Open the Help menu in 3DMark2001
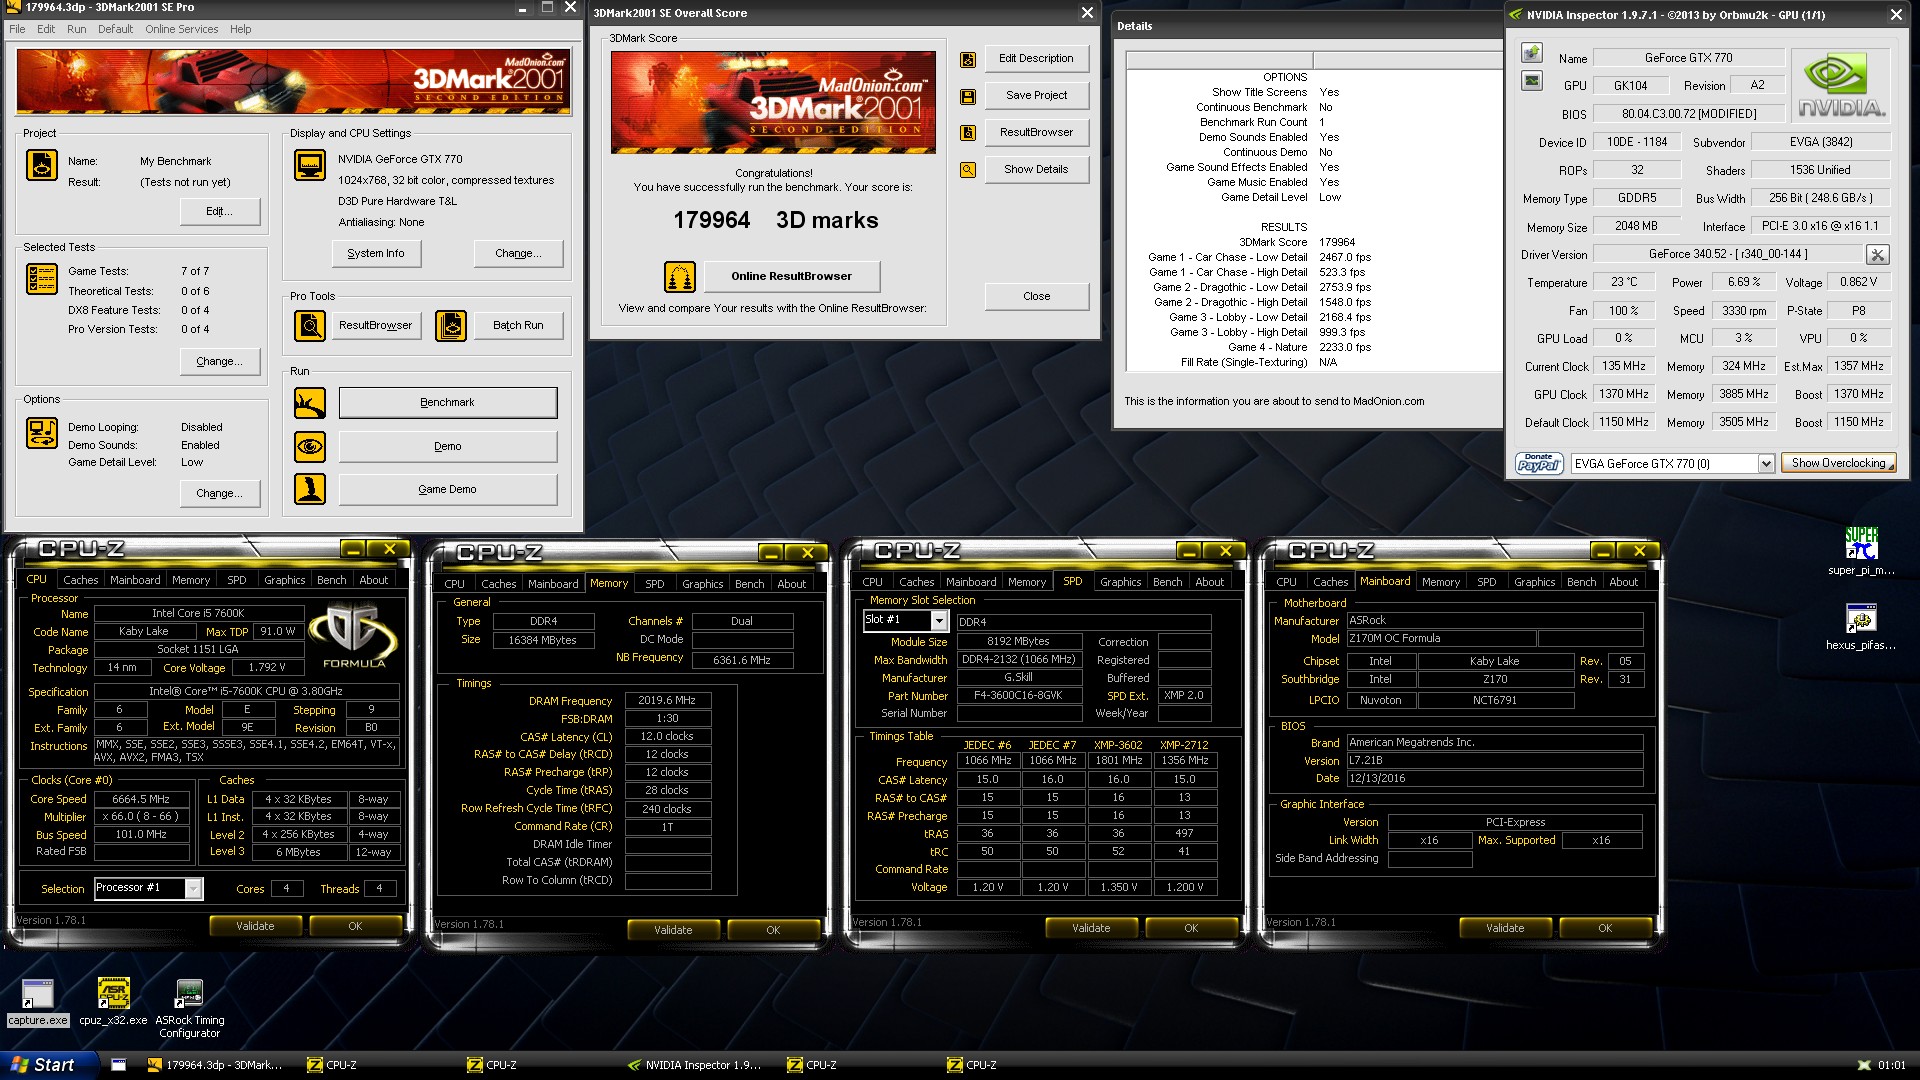 [240, 29]
